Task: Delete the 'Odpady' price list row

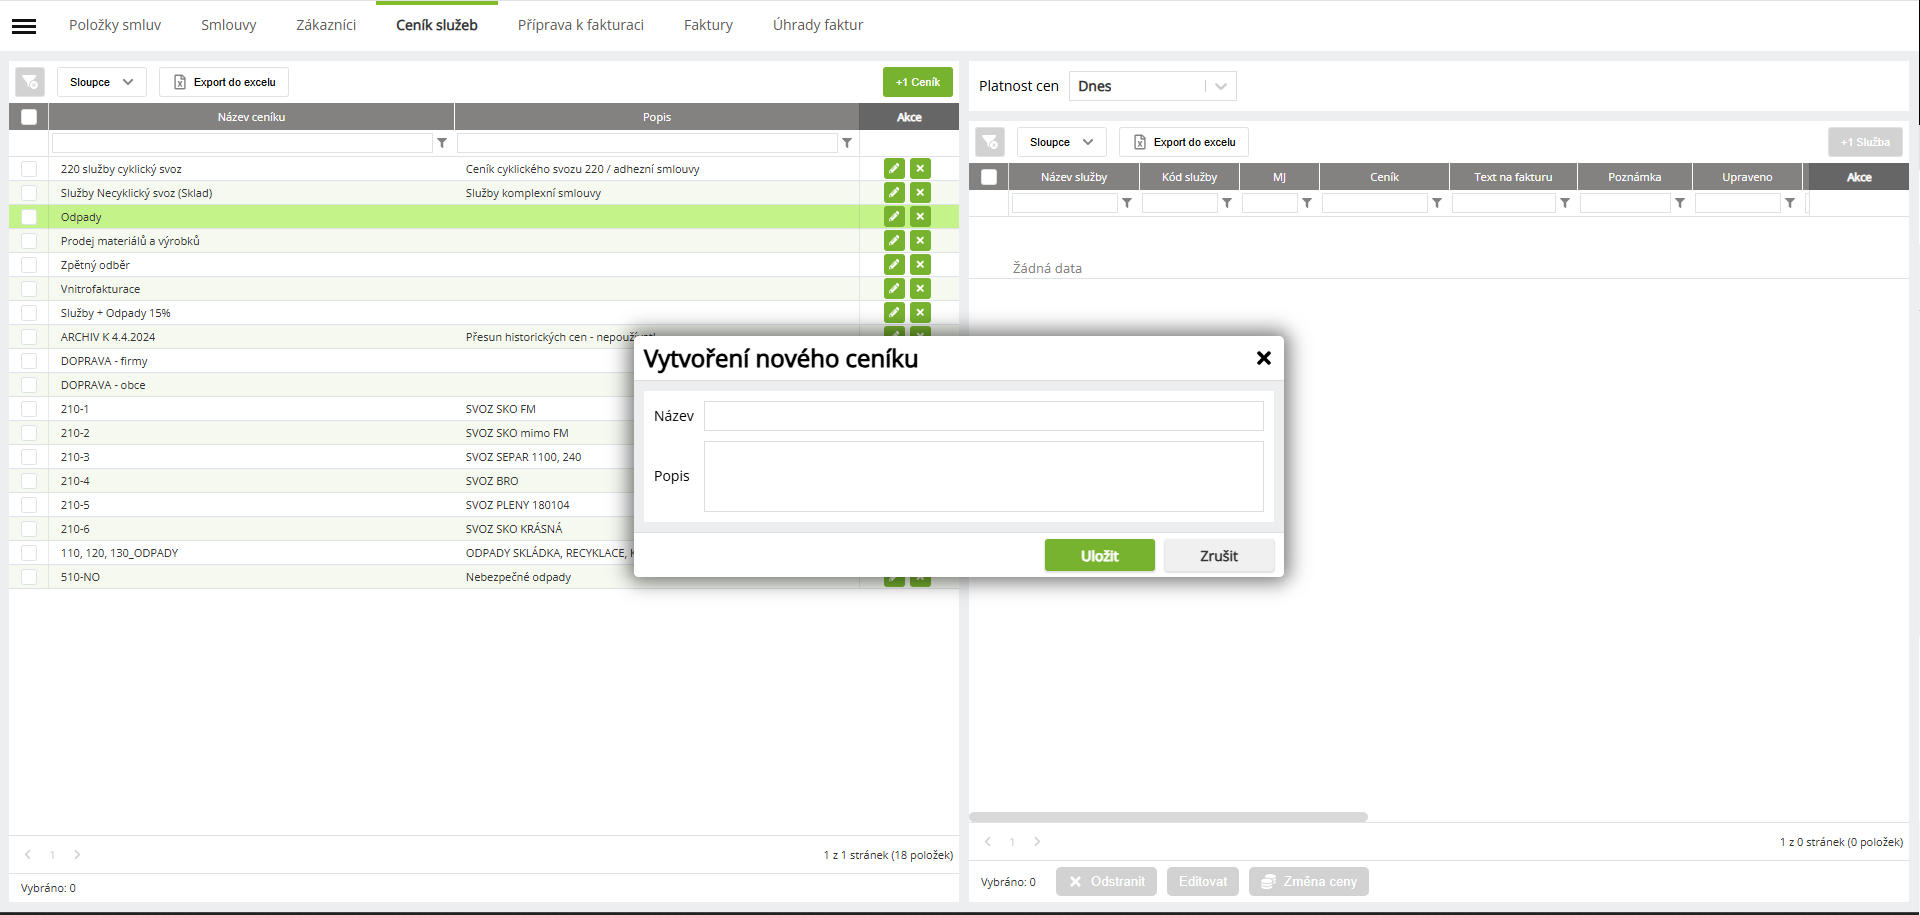Action: coord(921,217)
